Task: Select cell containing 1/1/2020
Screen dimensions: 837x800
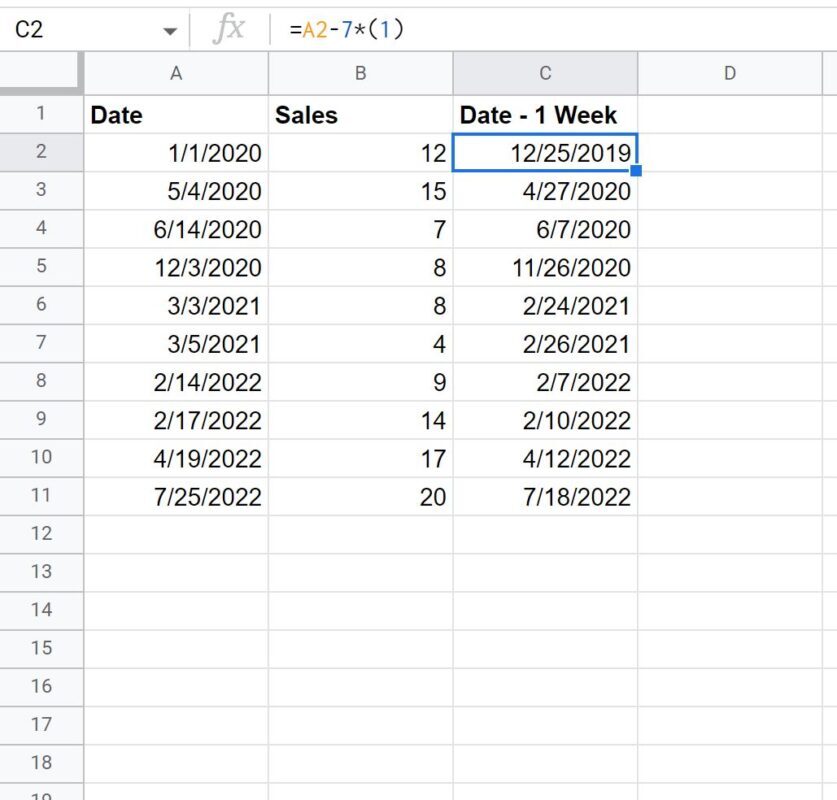Action: pos(176,153)
